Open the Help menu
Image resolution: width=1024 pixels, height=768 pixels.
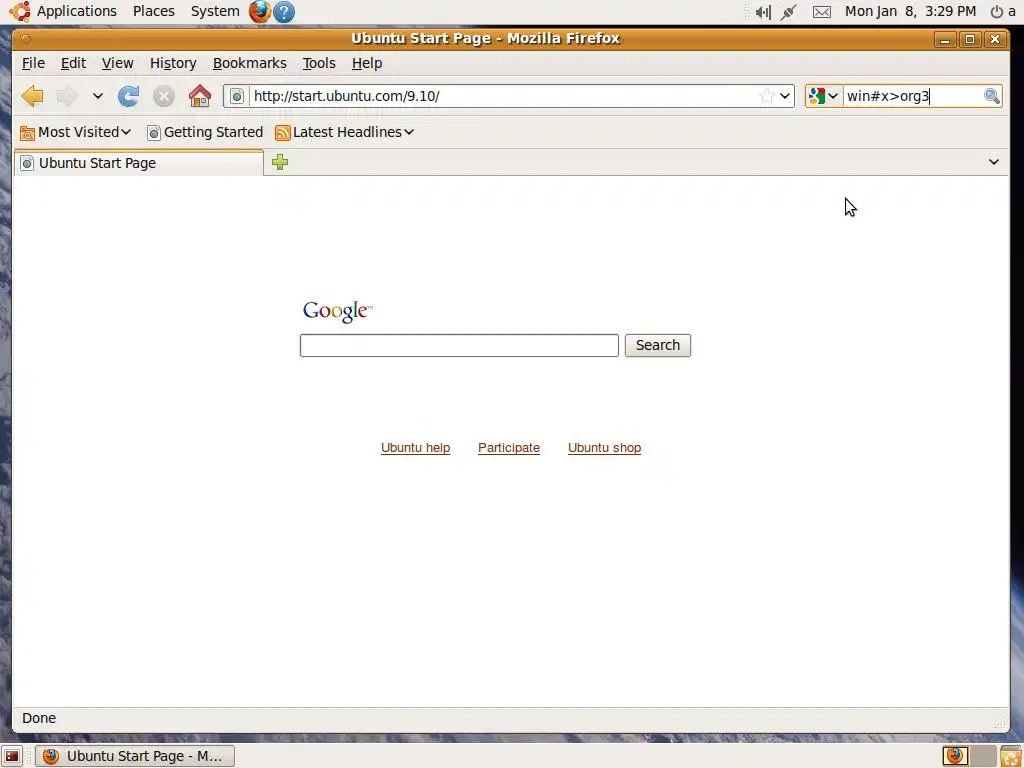pos(367,63)
